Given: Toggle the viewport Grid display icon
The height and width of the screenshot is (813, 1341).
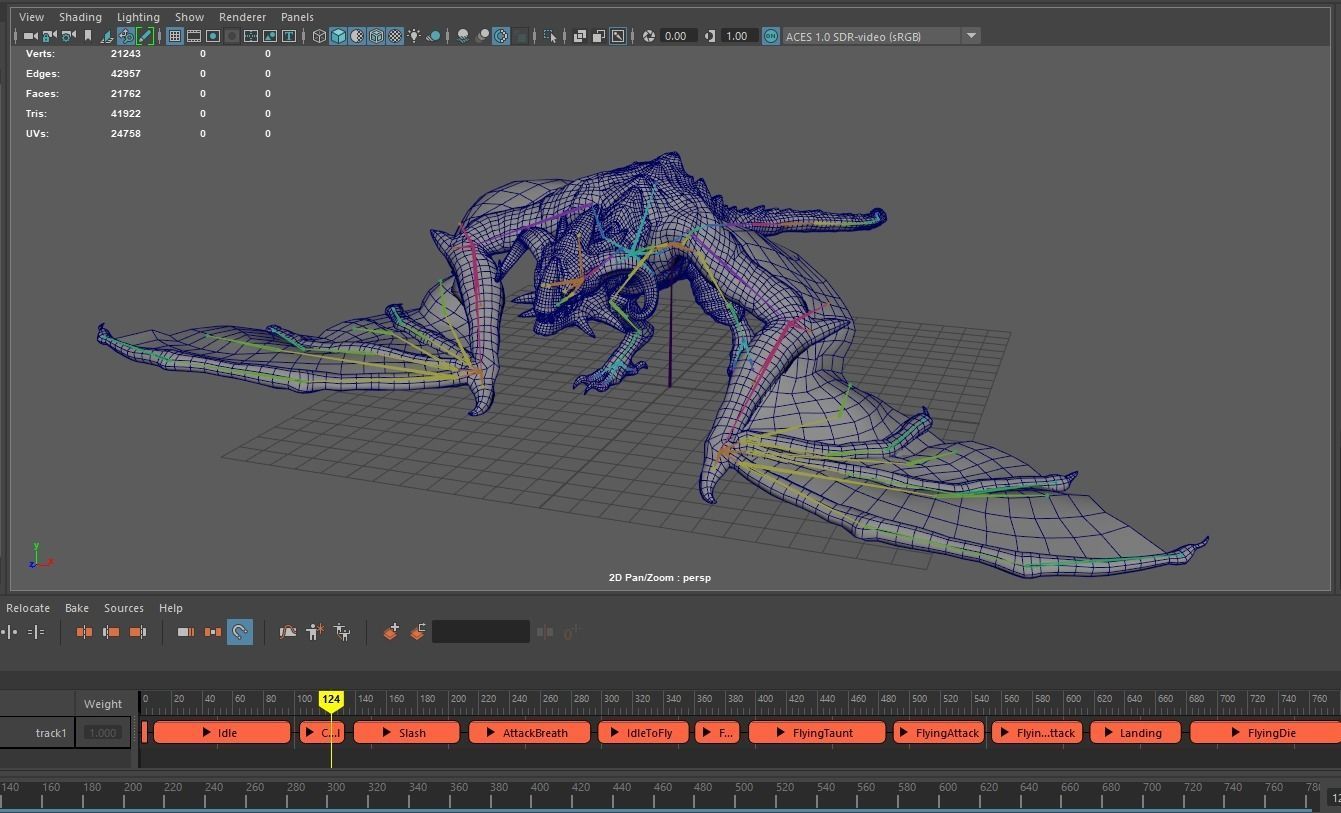Looking at the screenshot, I should coord(174,36).
